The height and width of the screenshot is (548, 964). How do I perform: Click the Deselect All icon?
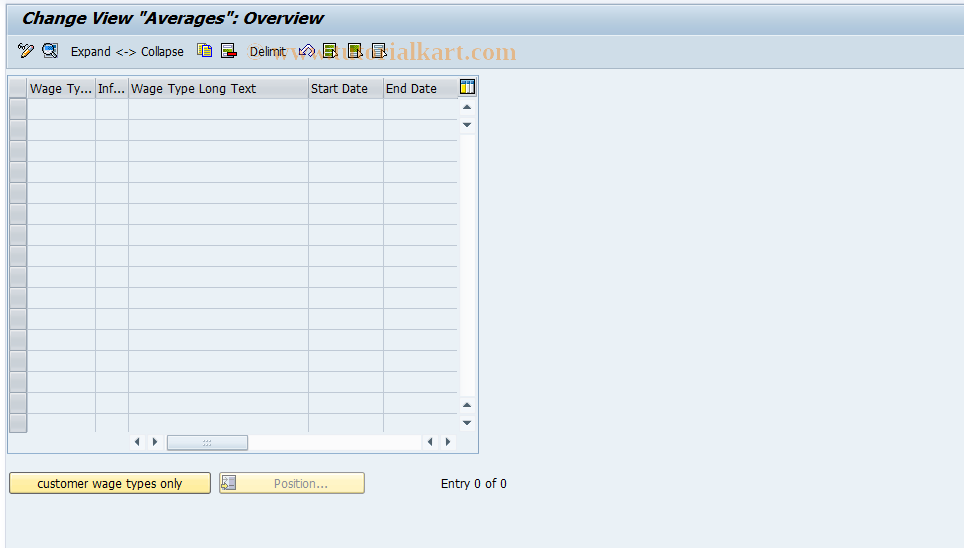tap(379, 51)
